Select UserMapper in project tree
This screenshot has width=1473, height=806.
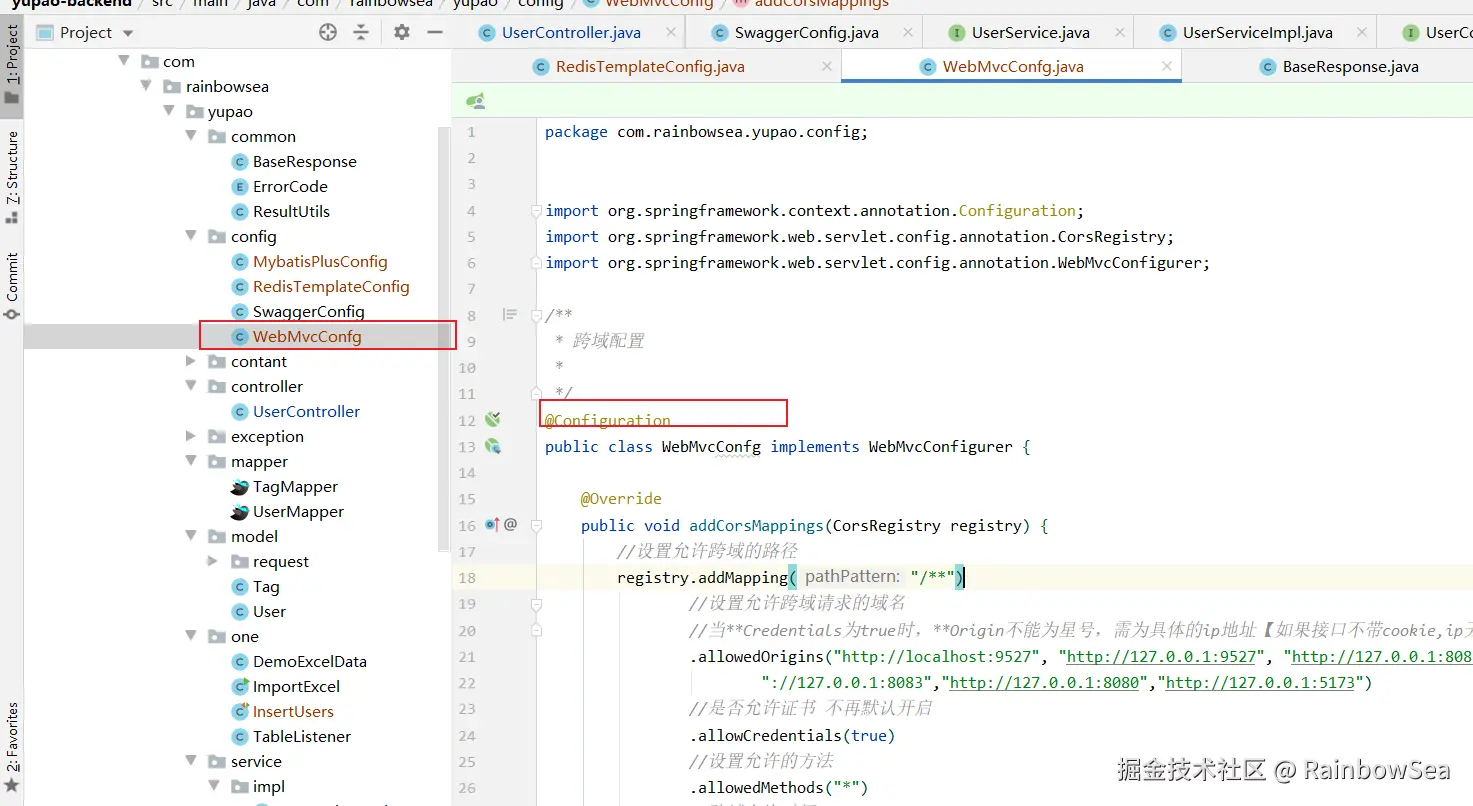[298, 511]
